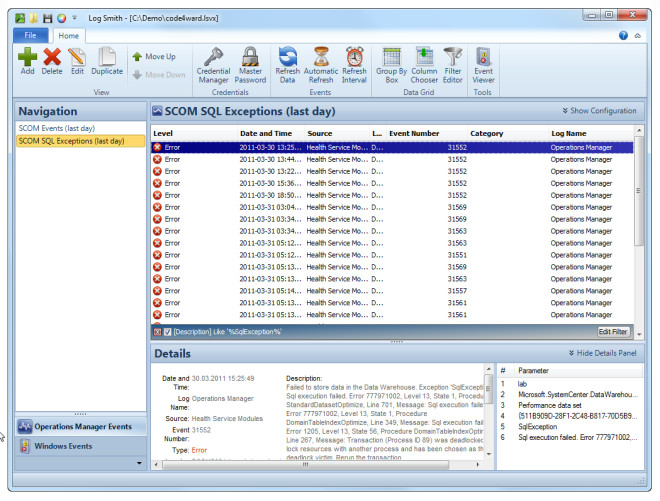This screenshot has height=501, width=660.
Task: Click the grid scroll down arrow
Action: pos(639,334)
